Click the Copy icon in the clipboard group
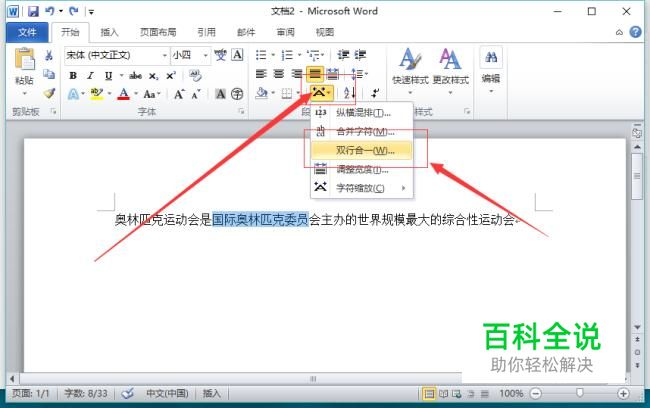650x408 pixels. (x=49, y=74)
